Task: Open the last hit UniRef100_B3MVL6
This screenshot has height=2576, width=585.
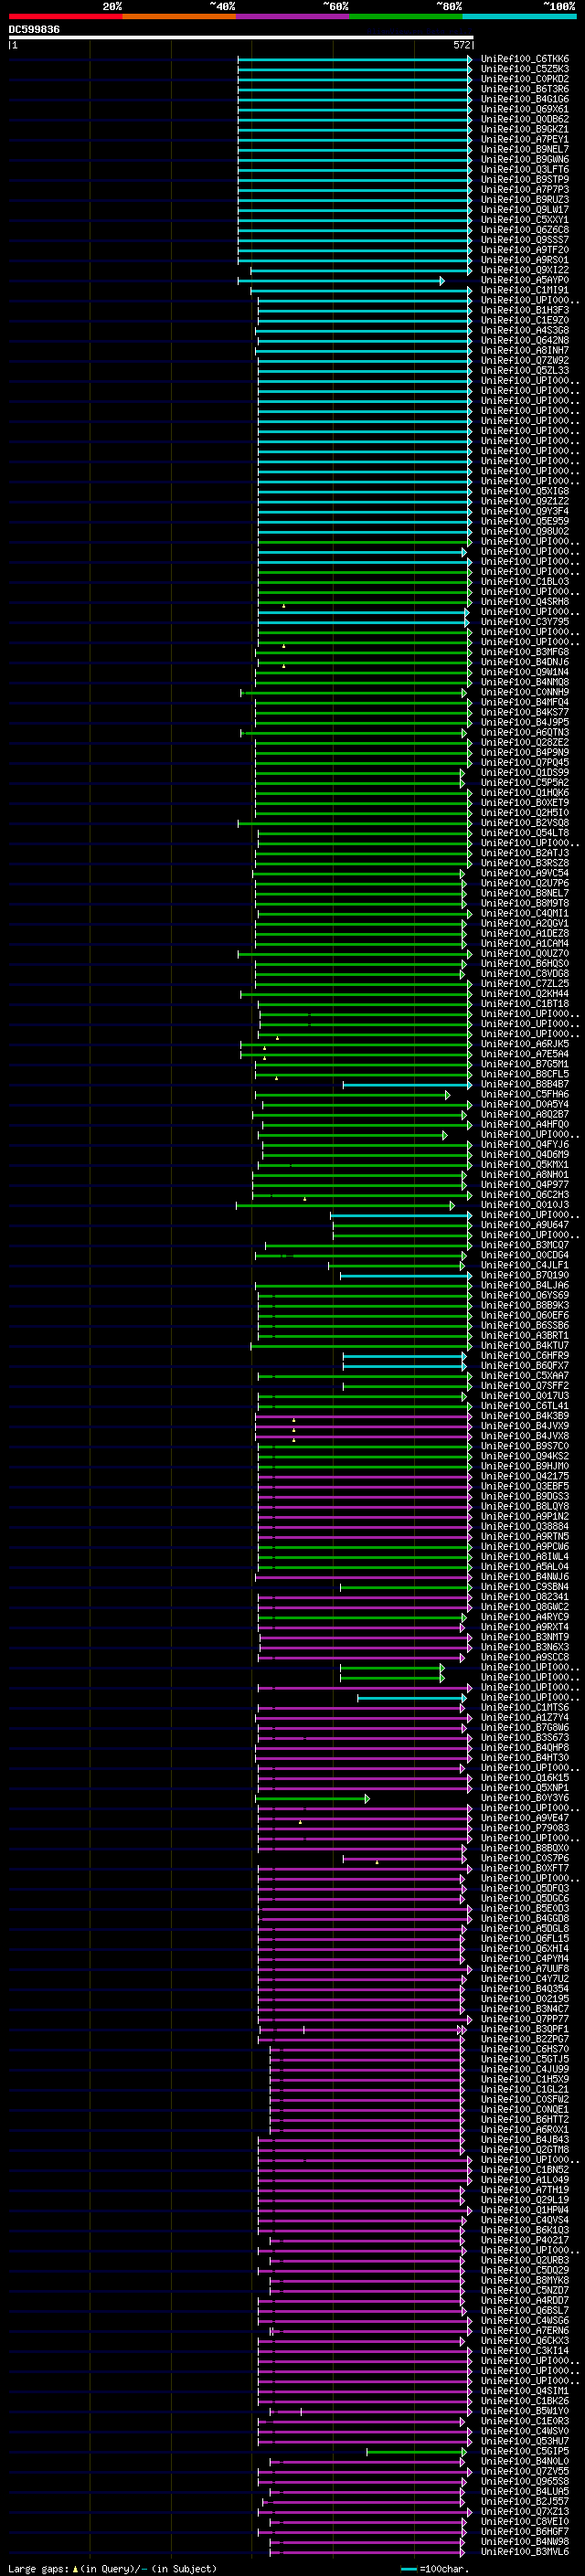Action: pos(525,2552)
